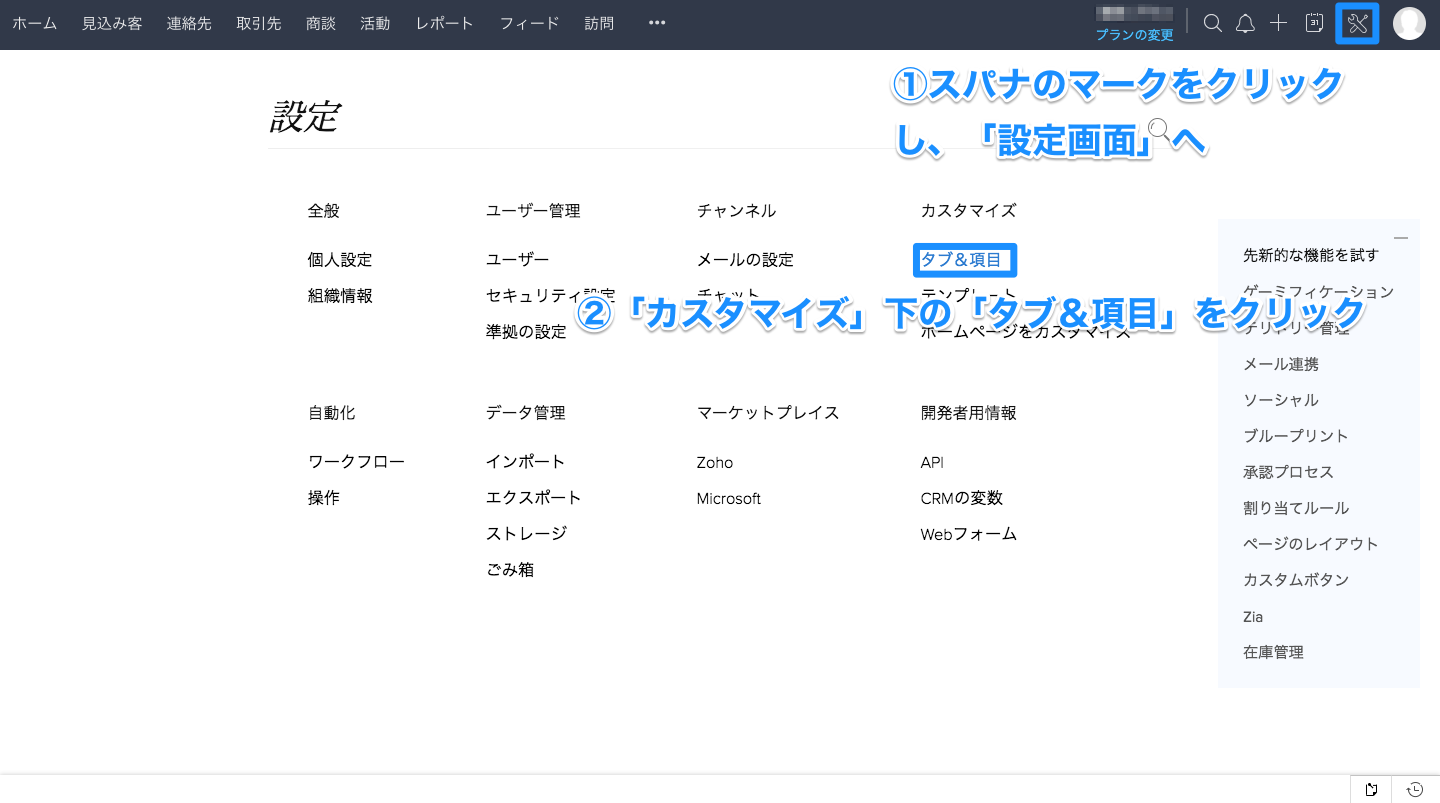Screen dimensions: 1440x803
Task: Open API under 開発者用情報
Action: coord(932,463)
